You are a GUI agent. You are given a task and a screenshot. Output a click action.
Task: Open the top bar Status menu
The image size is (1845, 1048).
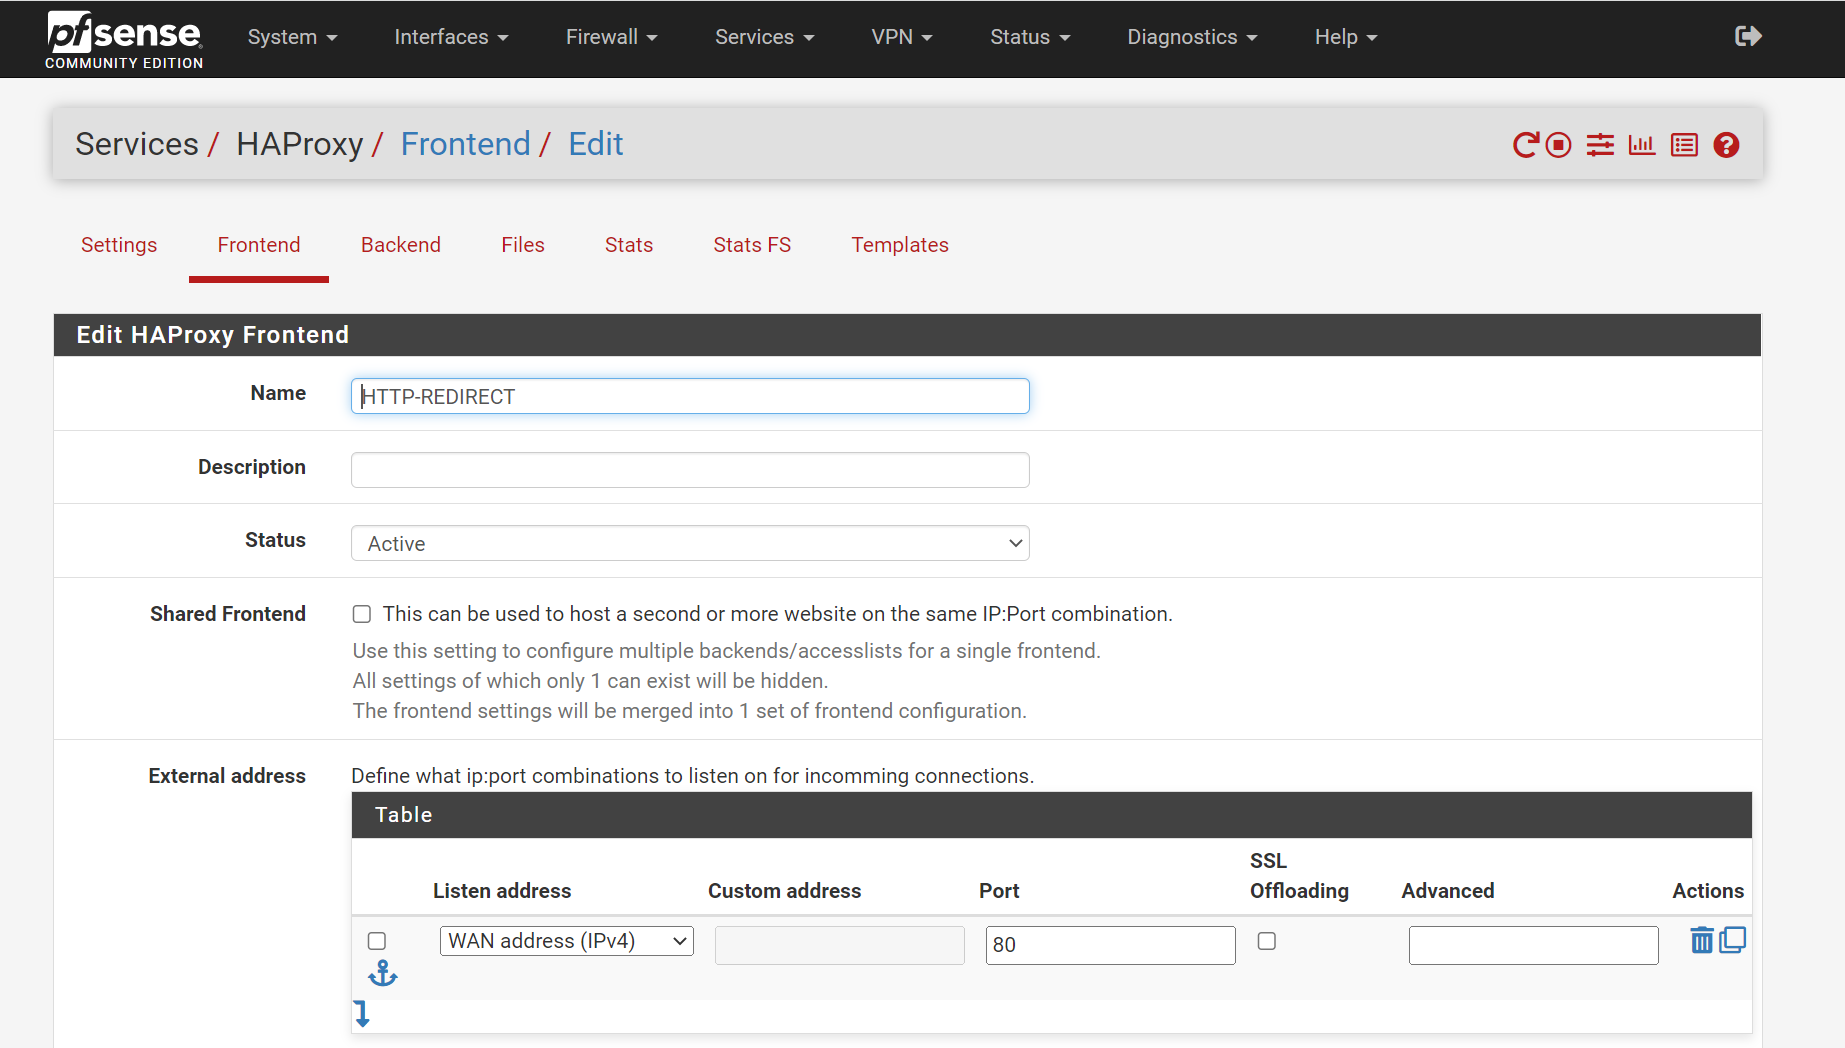click(1030, 37)
